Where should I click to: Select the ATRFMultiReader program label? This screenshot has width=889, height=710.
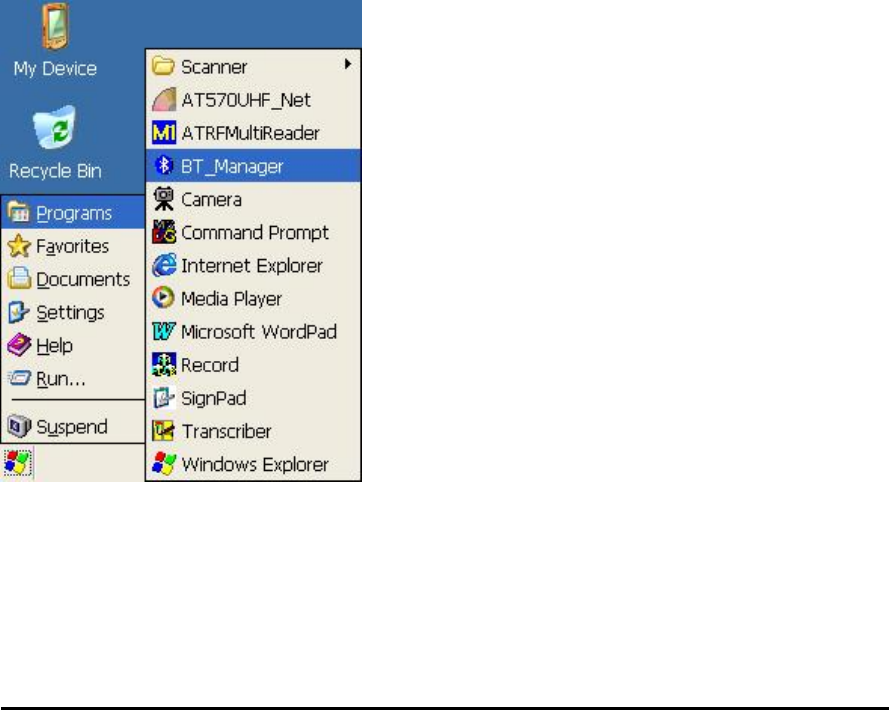(251, 133)
